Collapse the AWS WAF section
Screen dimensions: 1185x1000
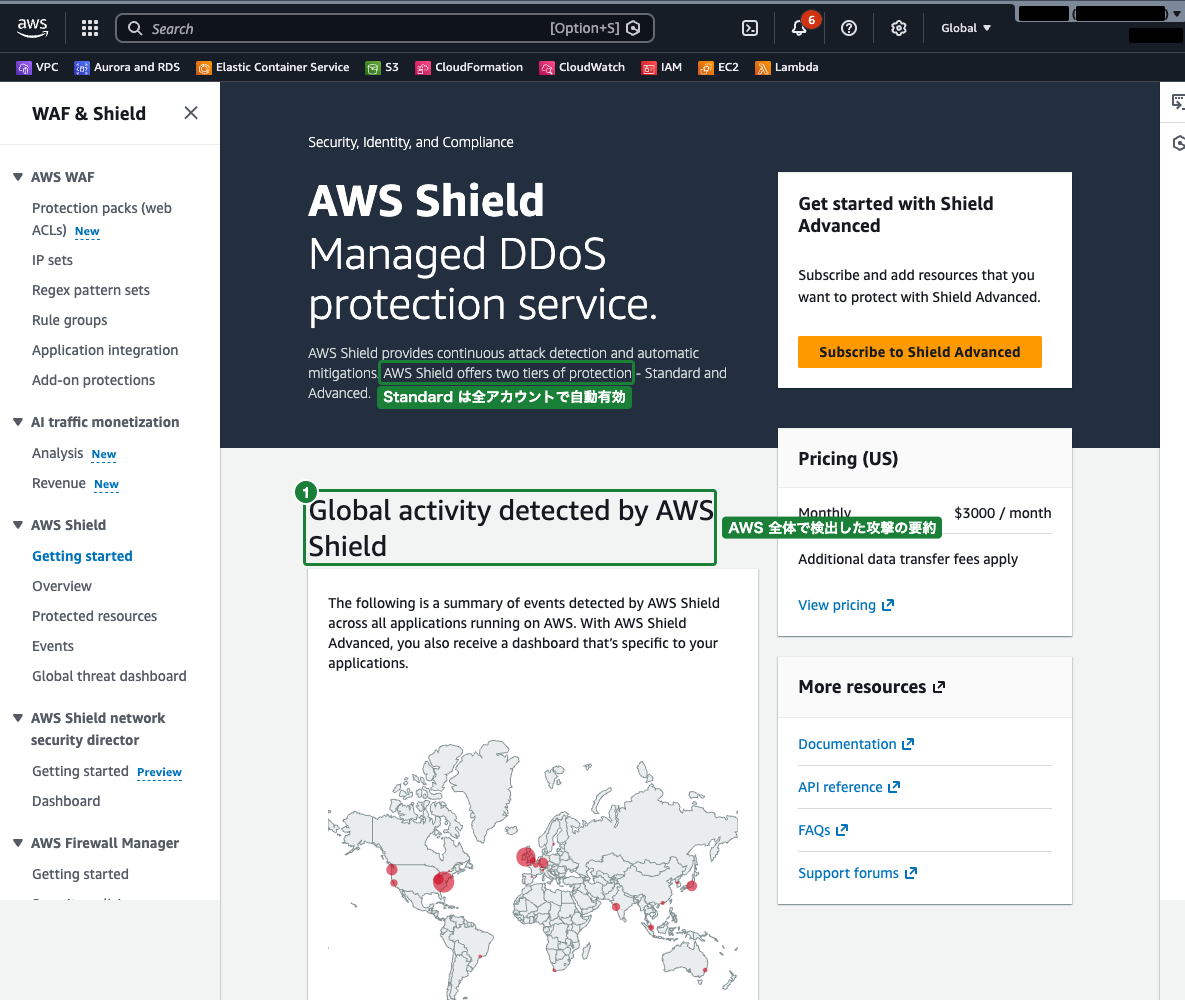[18, 177]
